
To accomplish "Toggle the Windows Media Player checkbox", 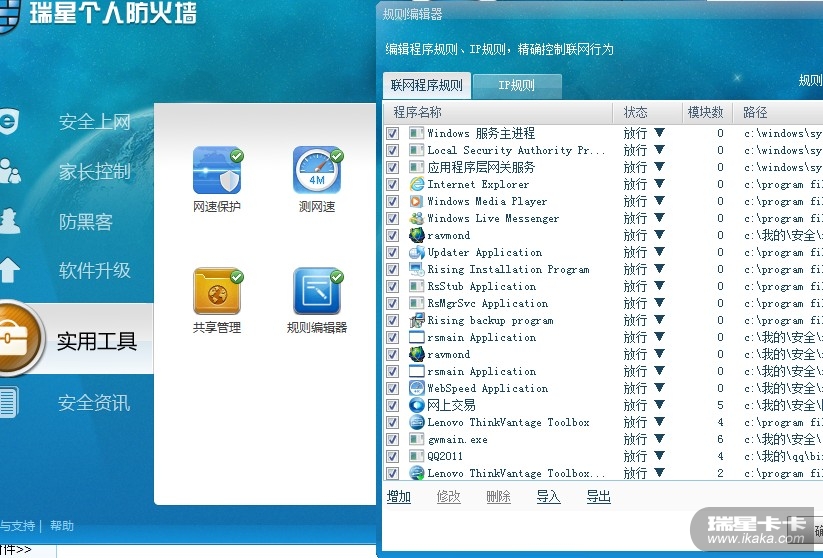I will click(x=393, y=201).
